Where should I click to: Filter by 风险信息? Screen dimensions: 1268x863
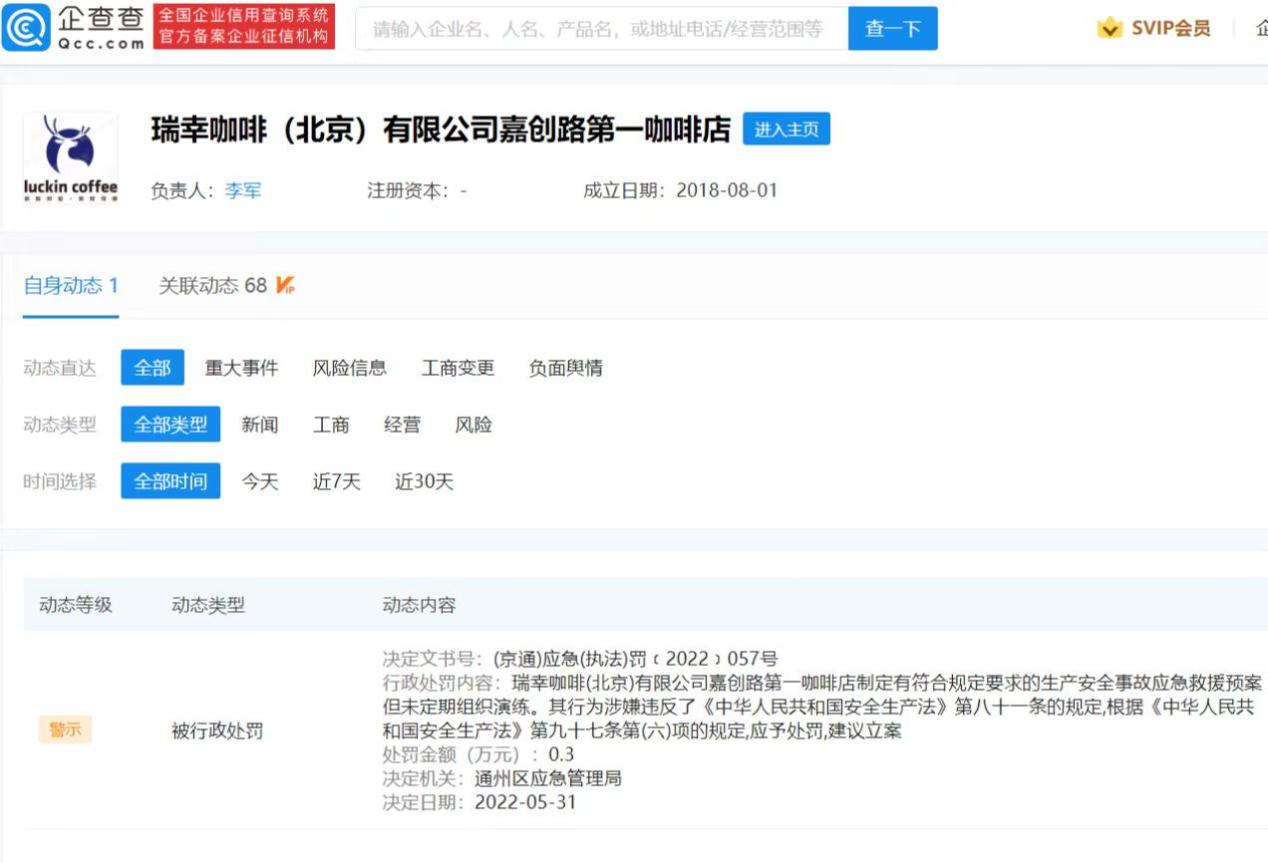[349, 368]
